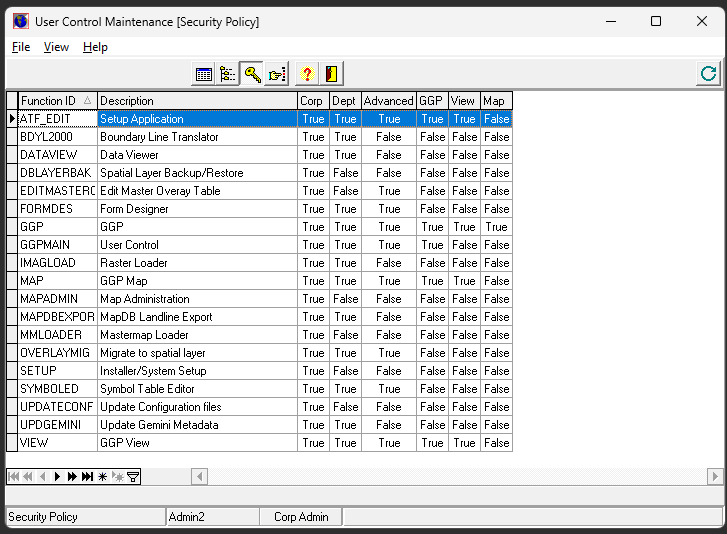Open the filter funnel icon in navigator
The image size is (727, 534).
[133, 477]
